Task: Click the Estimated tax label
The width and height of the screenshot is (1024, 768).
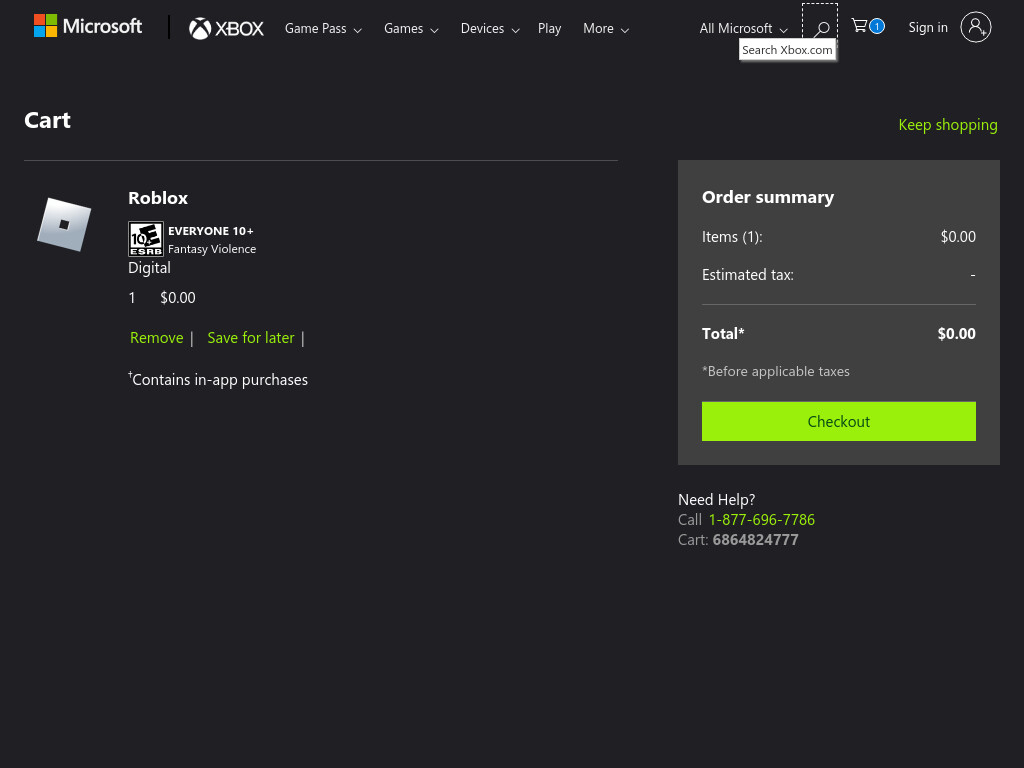Action: click(748, 275)
